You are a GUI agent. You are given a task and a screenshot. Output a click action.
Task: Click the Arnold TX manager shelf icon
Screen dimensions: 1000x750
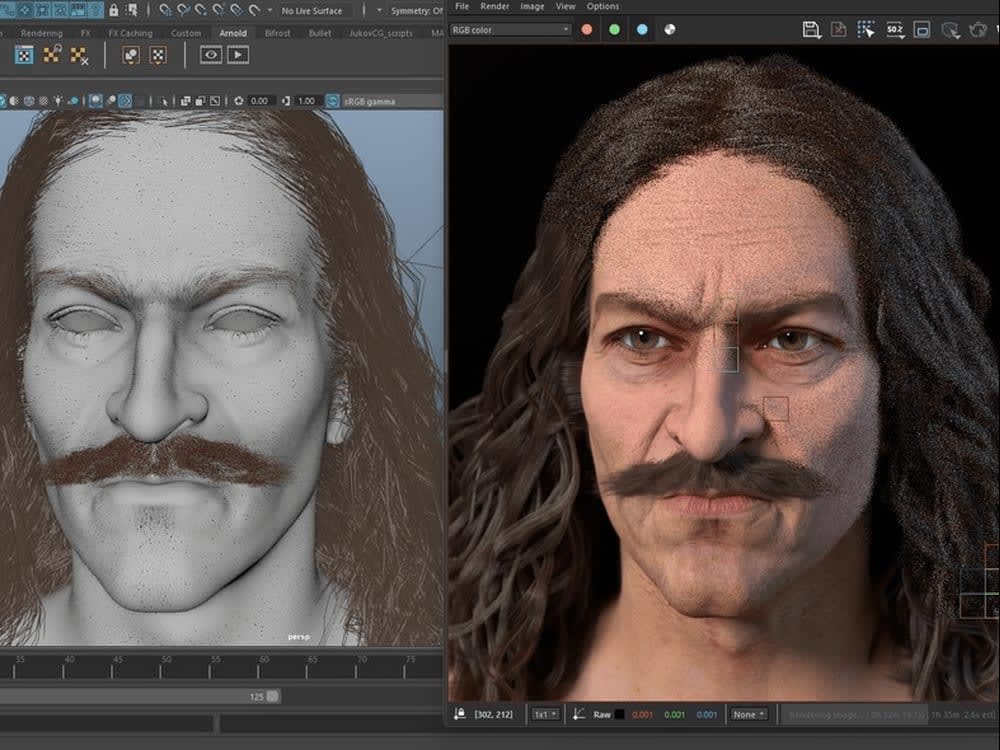[x=24, y=55]
